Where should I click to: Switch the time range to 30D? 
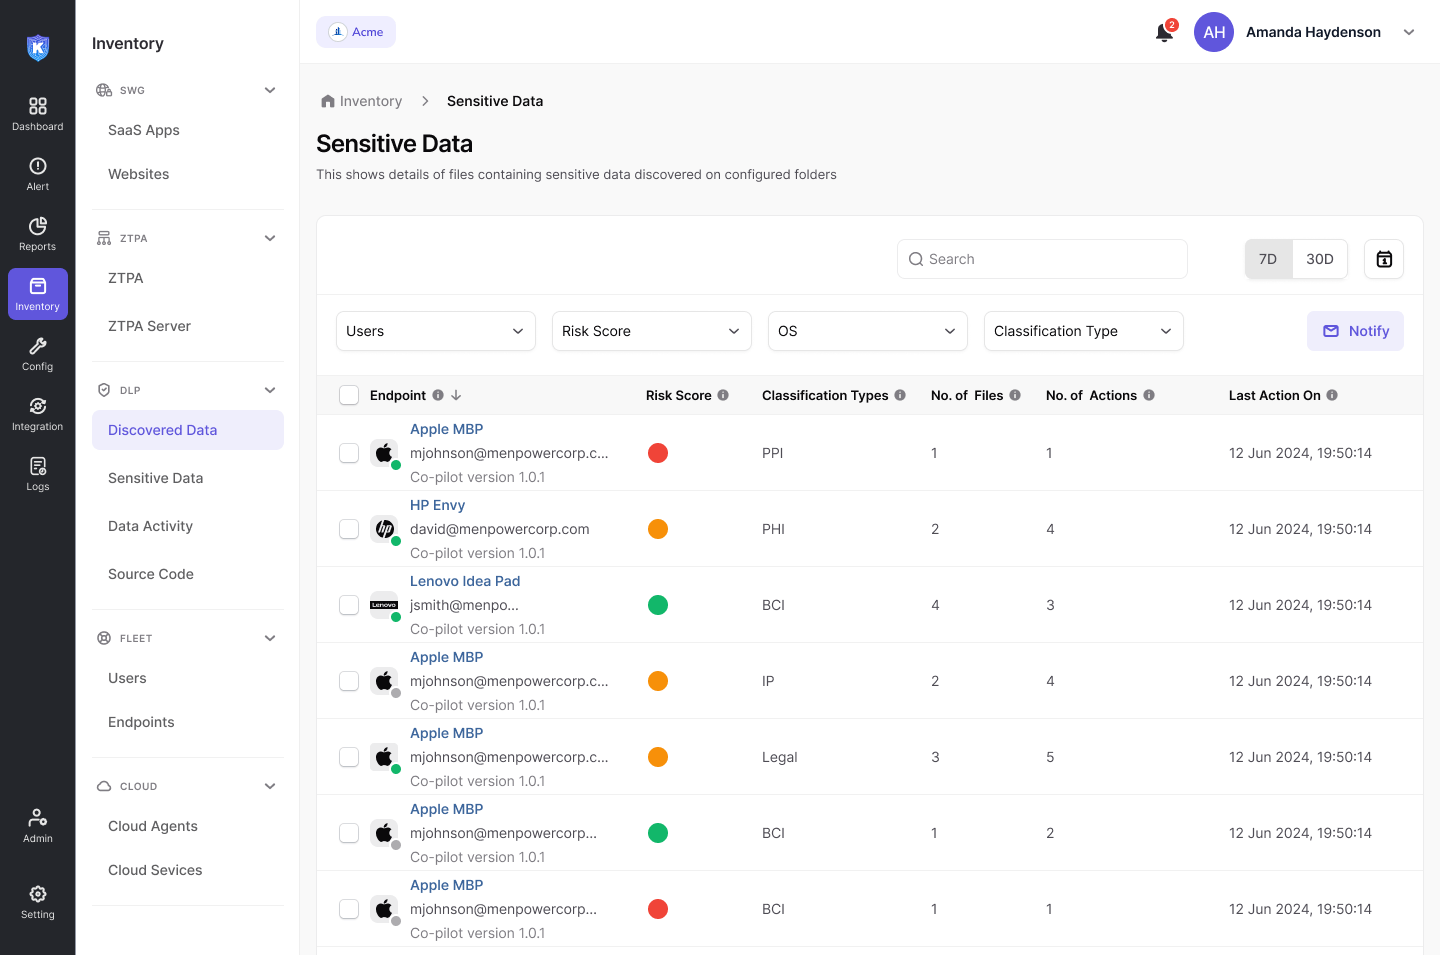tap(1320, 258)
